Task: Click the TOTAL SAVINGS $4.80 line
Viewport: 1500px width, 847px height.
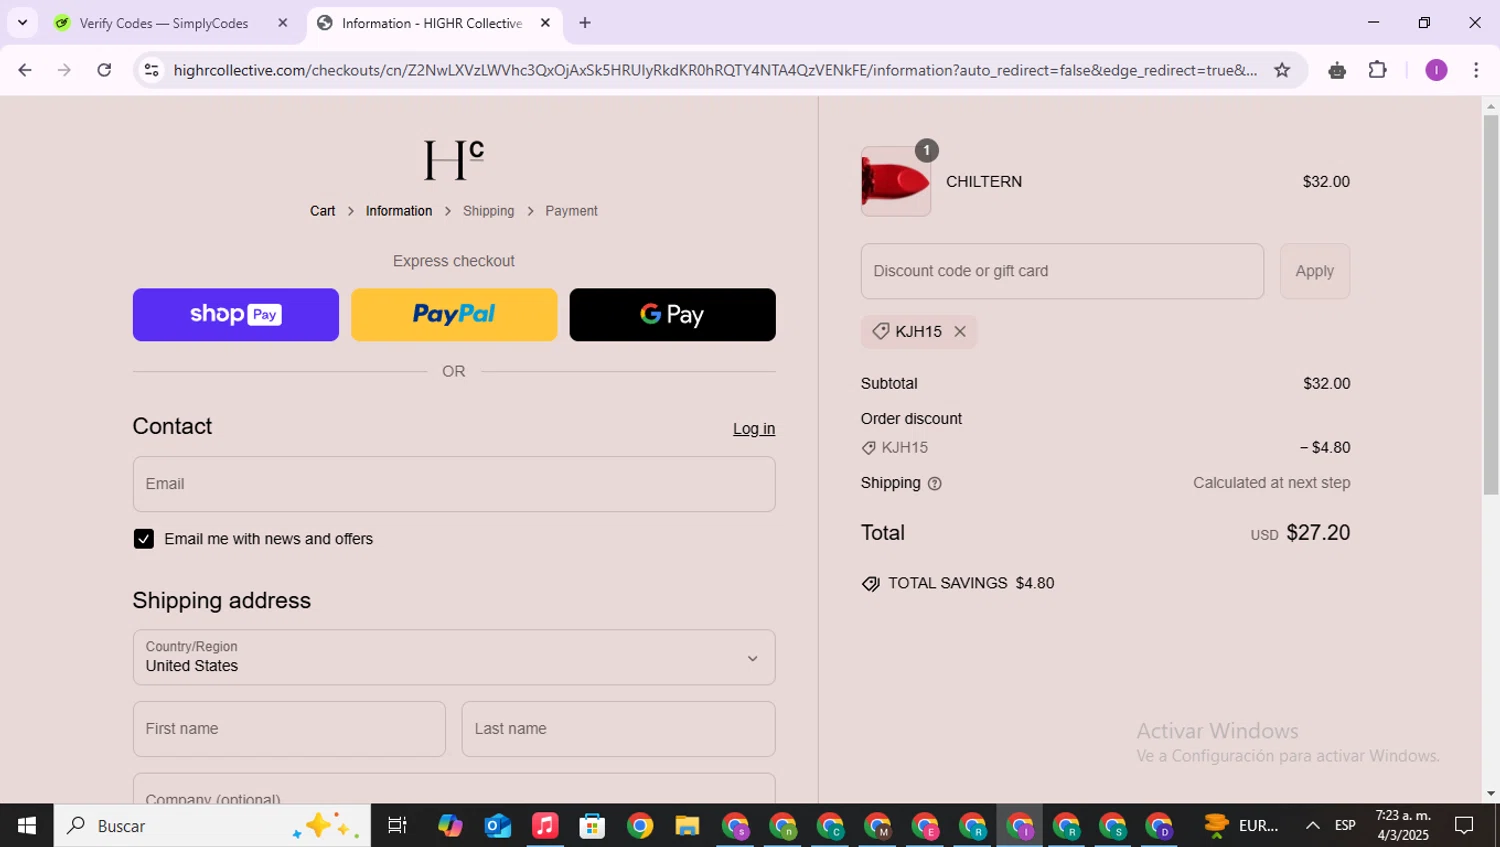Action: coord(958,584)
